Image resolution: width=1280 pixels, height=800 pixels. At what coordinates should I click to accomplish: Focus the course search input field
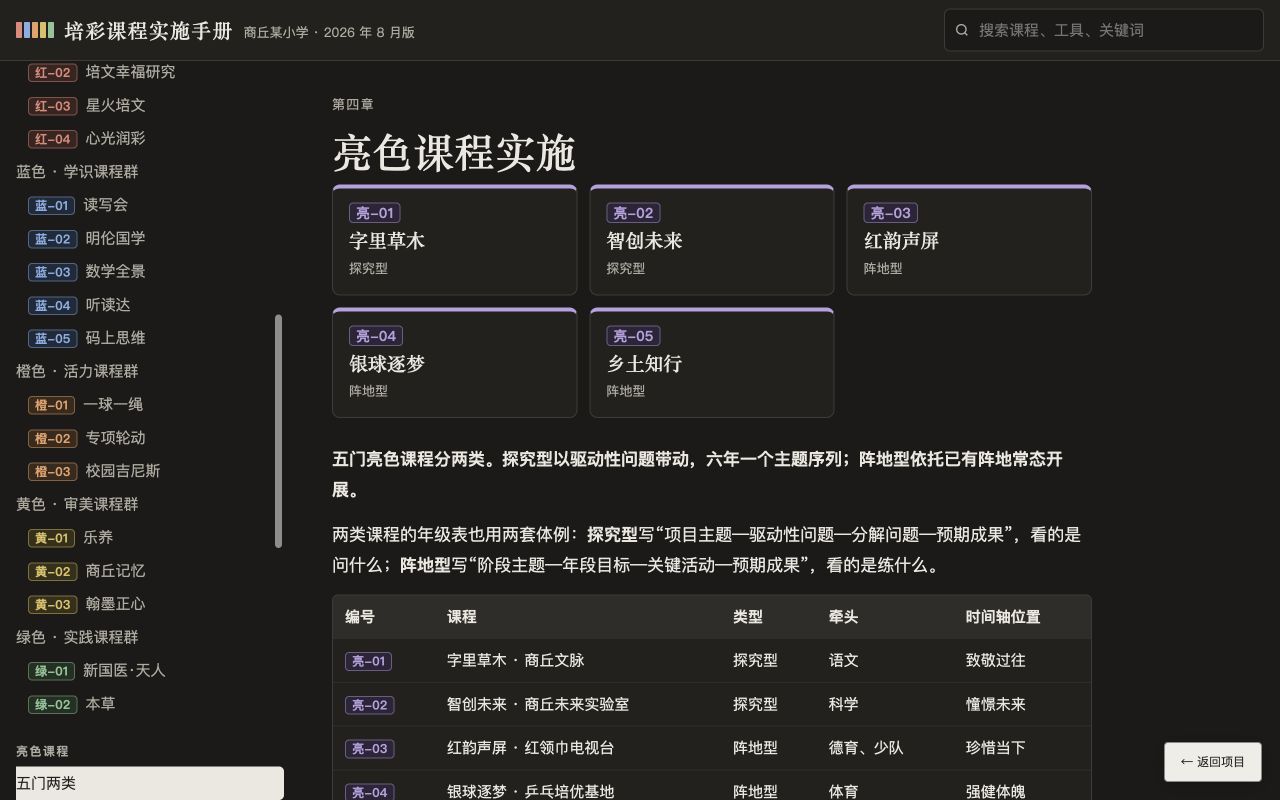[1104, 30]
